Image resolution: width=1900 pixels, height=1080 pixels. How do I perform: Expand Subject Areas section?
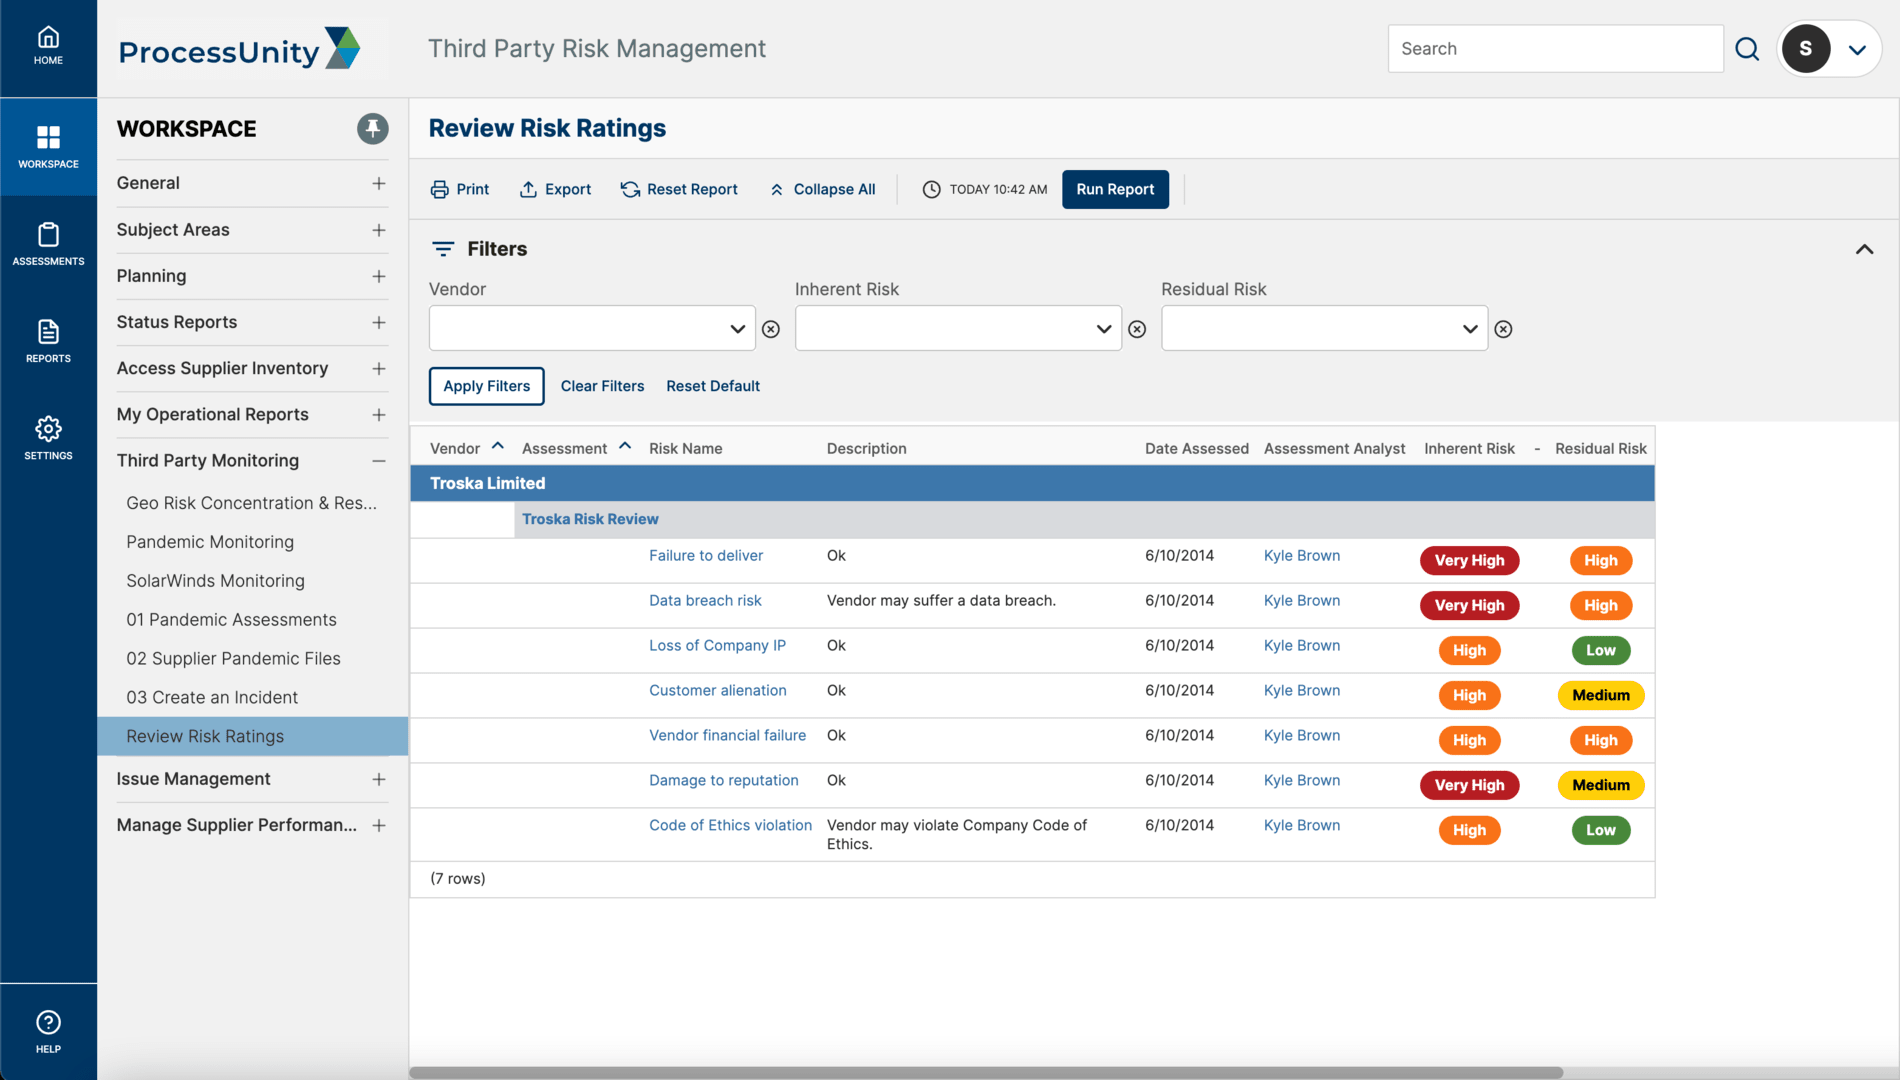(379, 230)
